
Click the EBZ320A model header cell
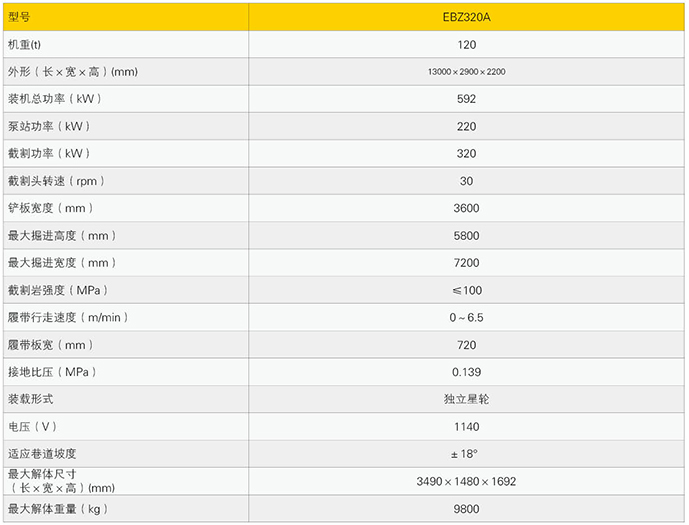pyautogui.click(x=466, y=16)
